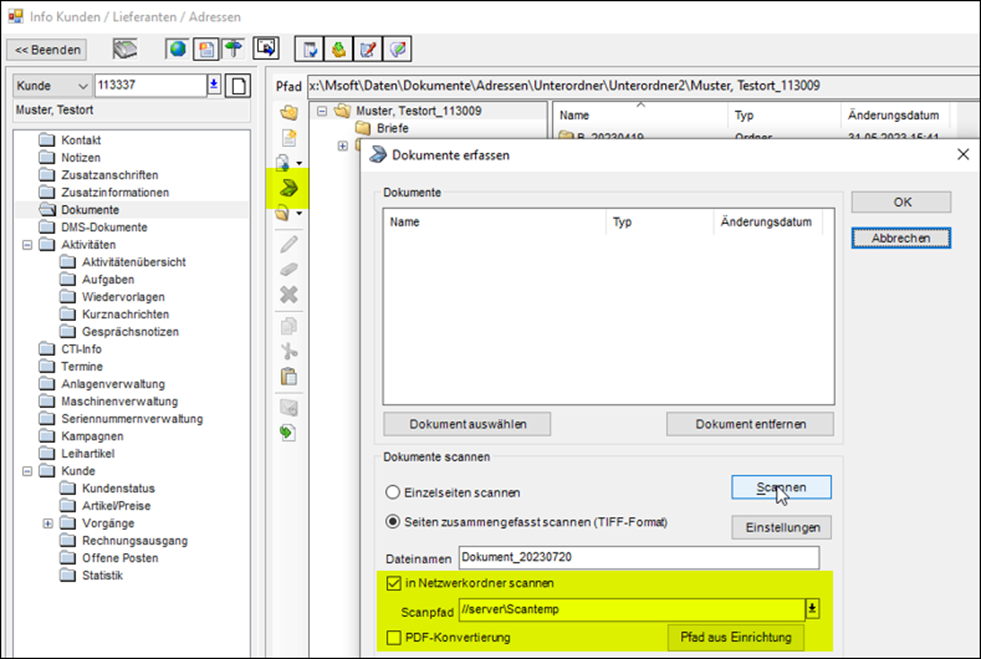Open Zusatzinformationen in the left tree
Viewport: 981px width, 659px height.
(115, 192)
